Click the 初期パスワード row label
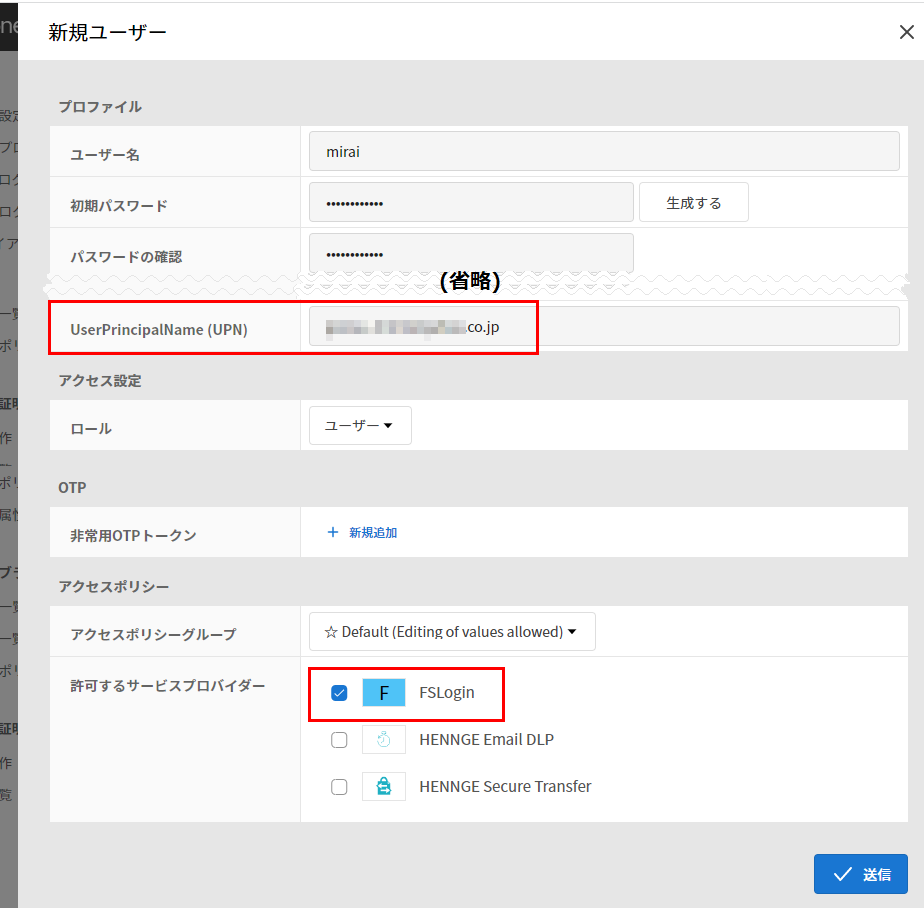Image resolution: width=924 pixels, height=908 pixels. 118,206
